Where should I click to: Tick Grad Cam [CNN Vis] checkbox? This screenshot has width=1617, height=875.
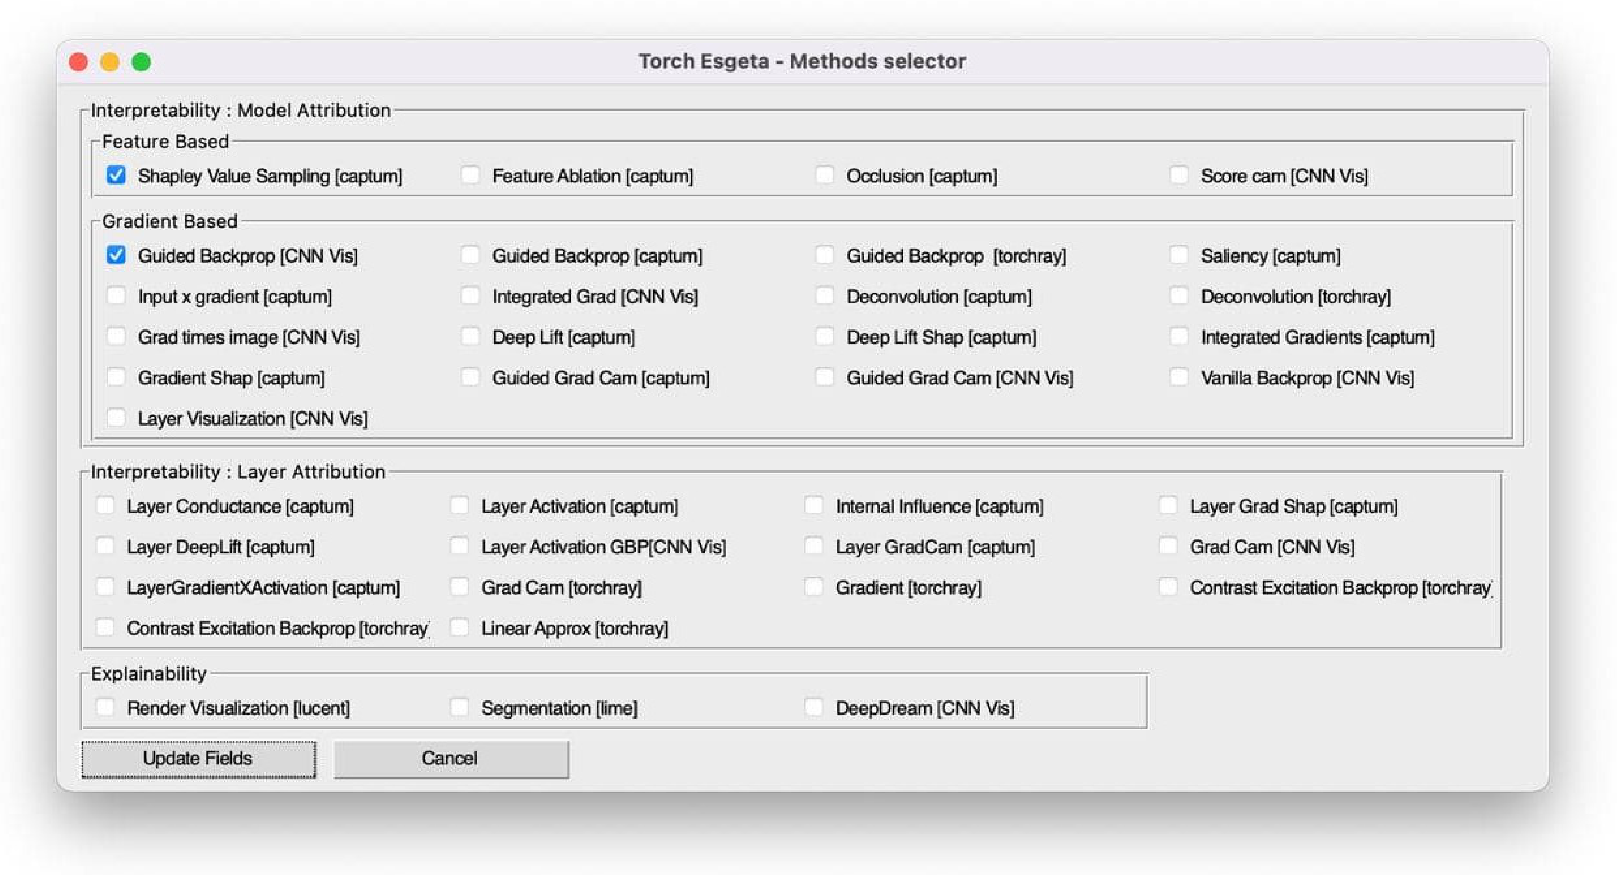pyautogui.click(x=1169, y=547)
